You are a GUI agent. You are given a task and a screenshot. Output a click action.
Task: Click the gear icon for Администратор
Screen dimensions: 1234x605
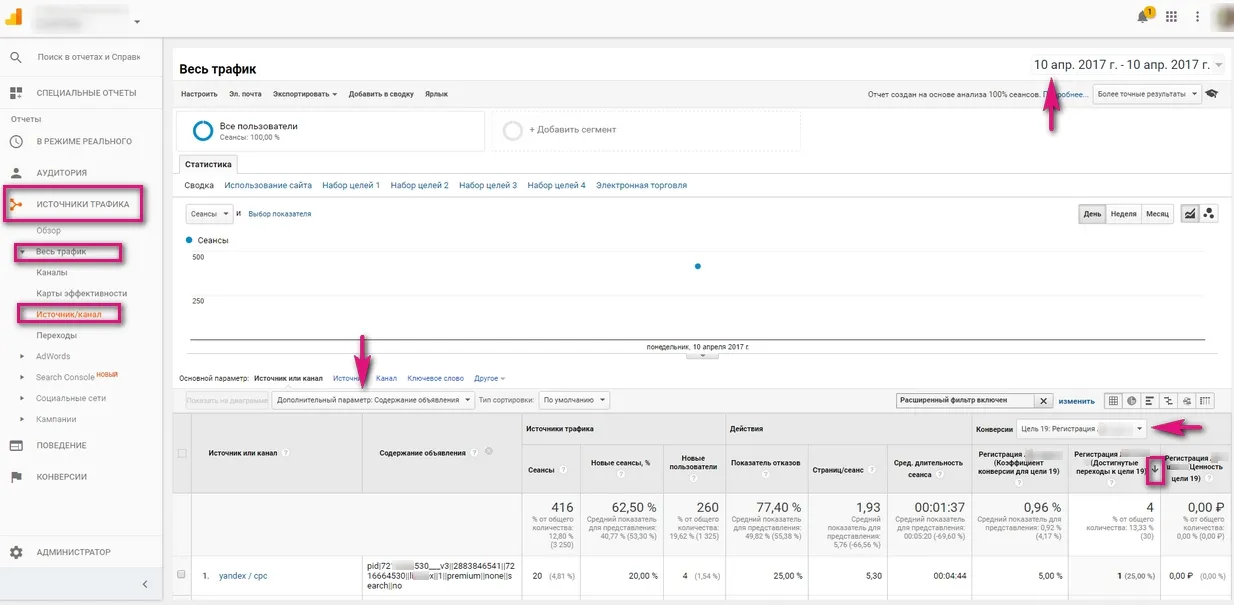click(16, 553)
